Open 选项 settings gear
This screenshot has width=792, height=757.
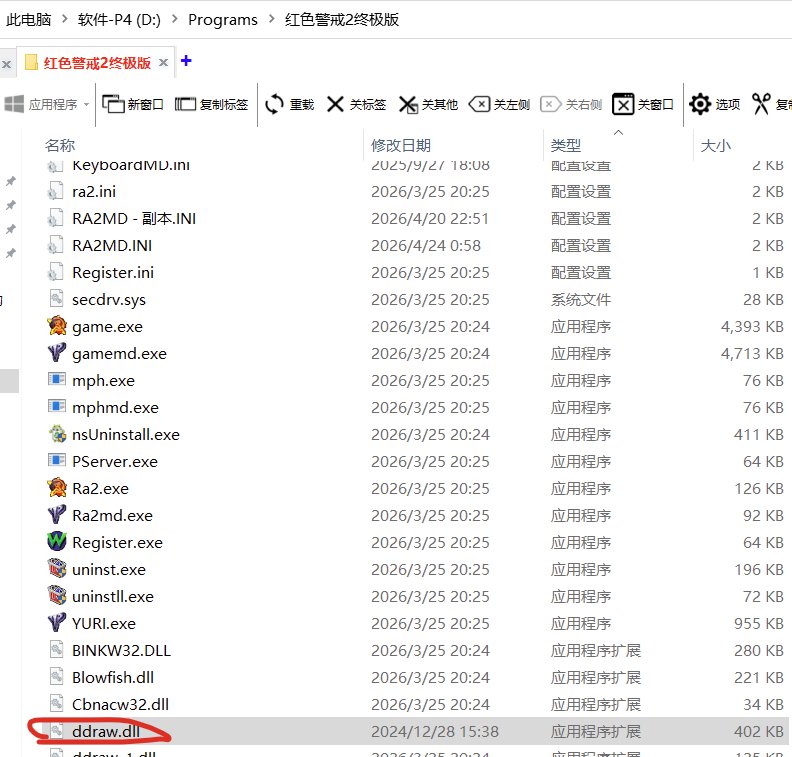(x=714, y=105)
